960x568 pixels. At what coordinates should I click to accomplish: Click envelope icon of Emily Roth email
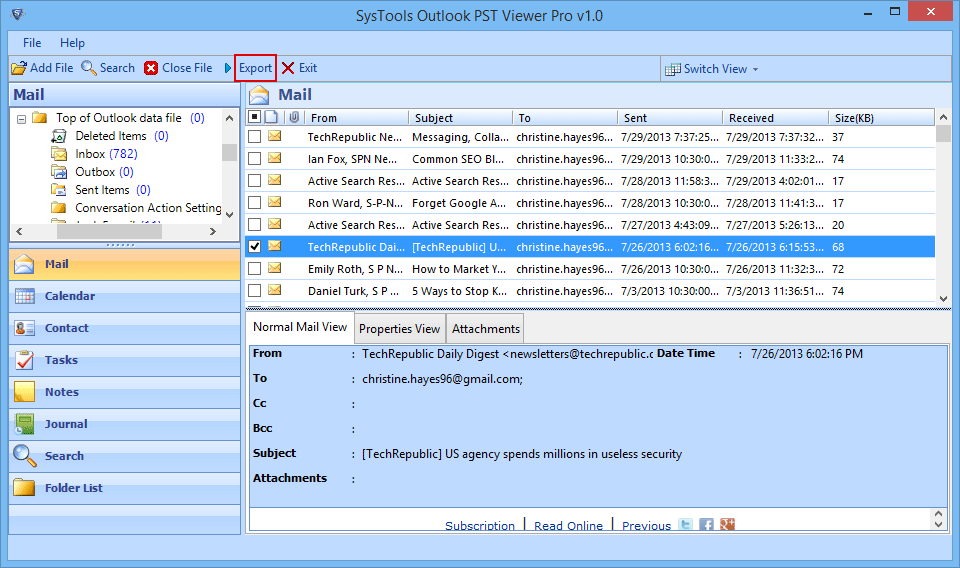pos(275,268)
